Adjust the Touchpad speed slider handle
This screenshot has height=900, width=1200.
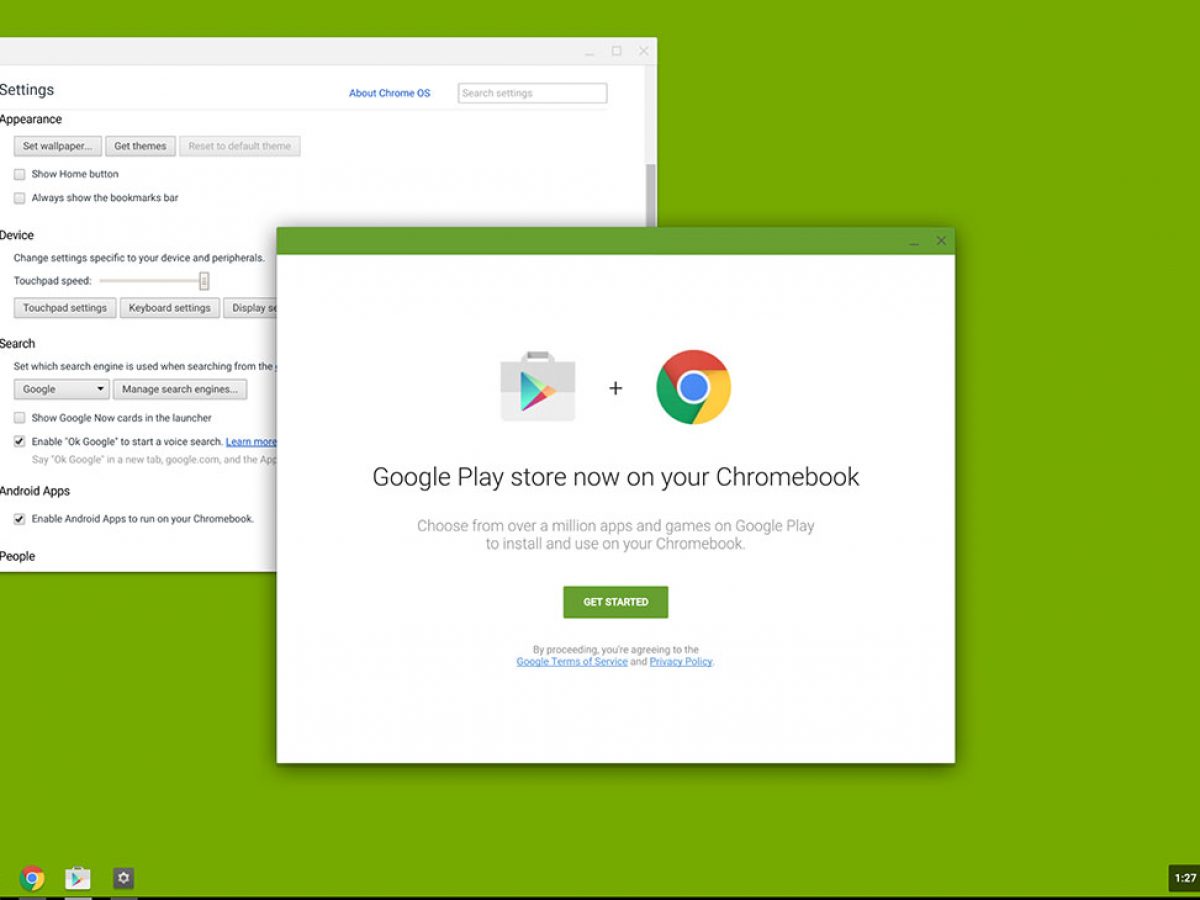204,281
